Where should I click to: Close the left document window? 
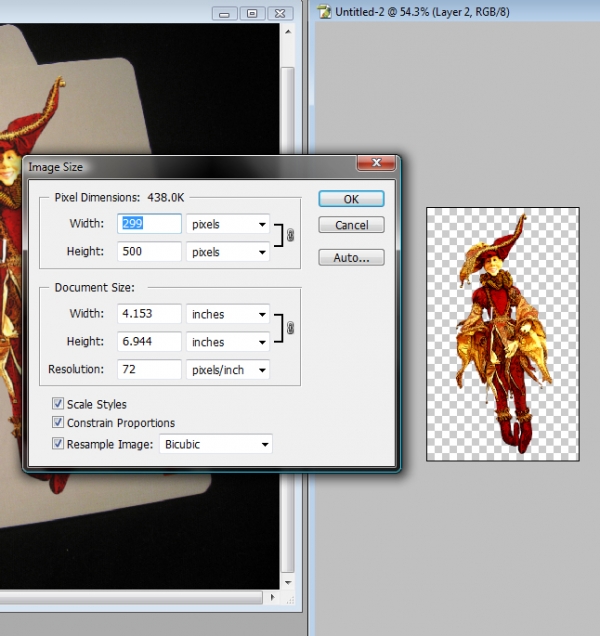tap(280, 14)
